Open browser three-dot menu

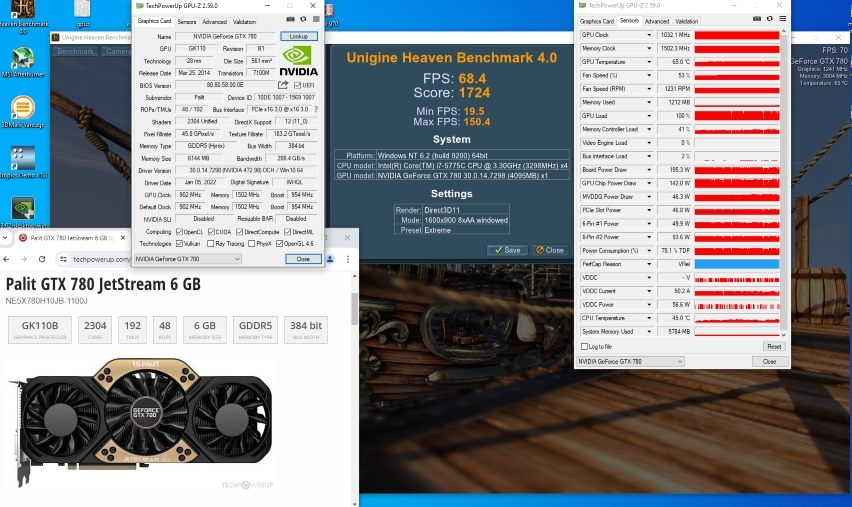tap(348, 259)
